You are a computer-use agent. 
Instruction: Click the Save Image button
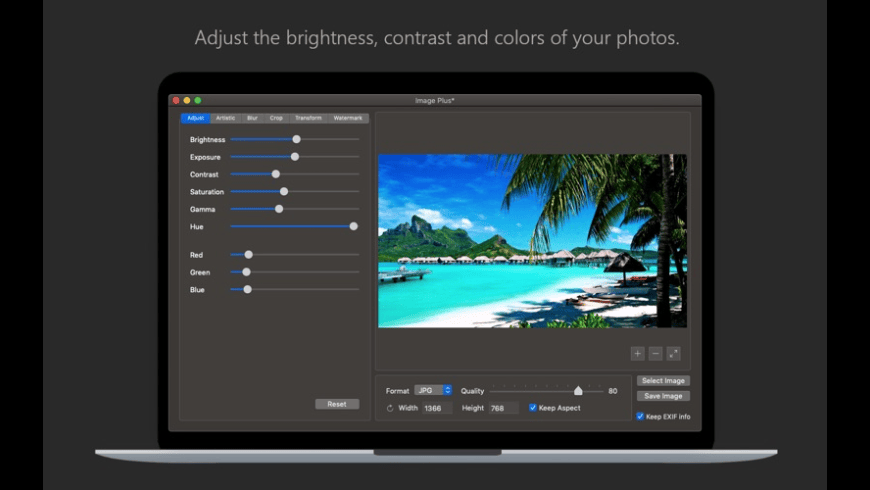click(663, 396)
